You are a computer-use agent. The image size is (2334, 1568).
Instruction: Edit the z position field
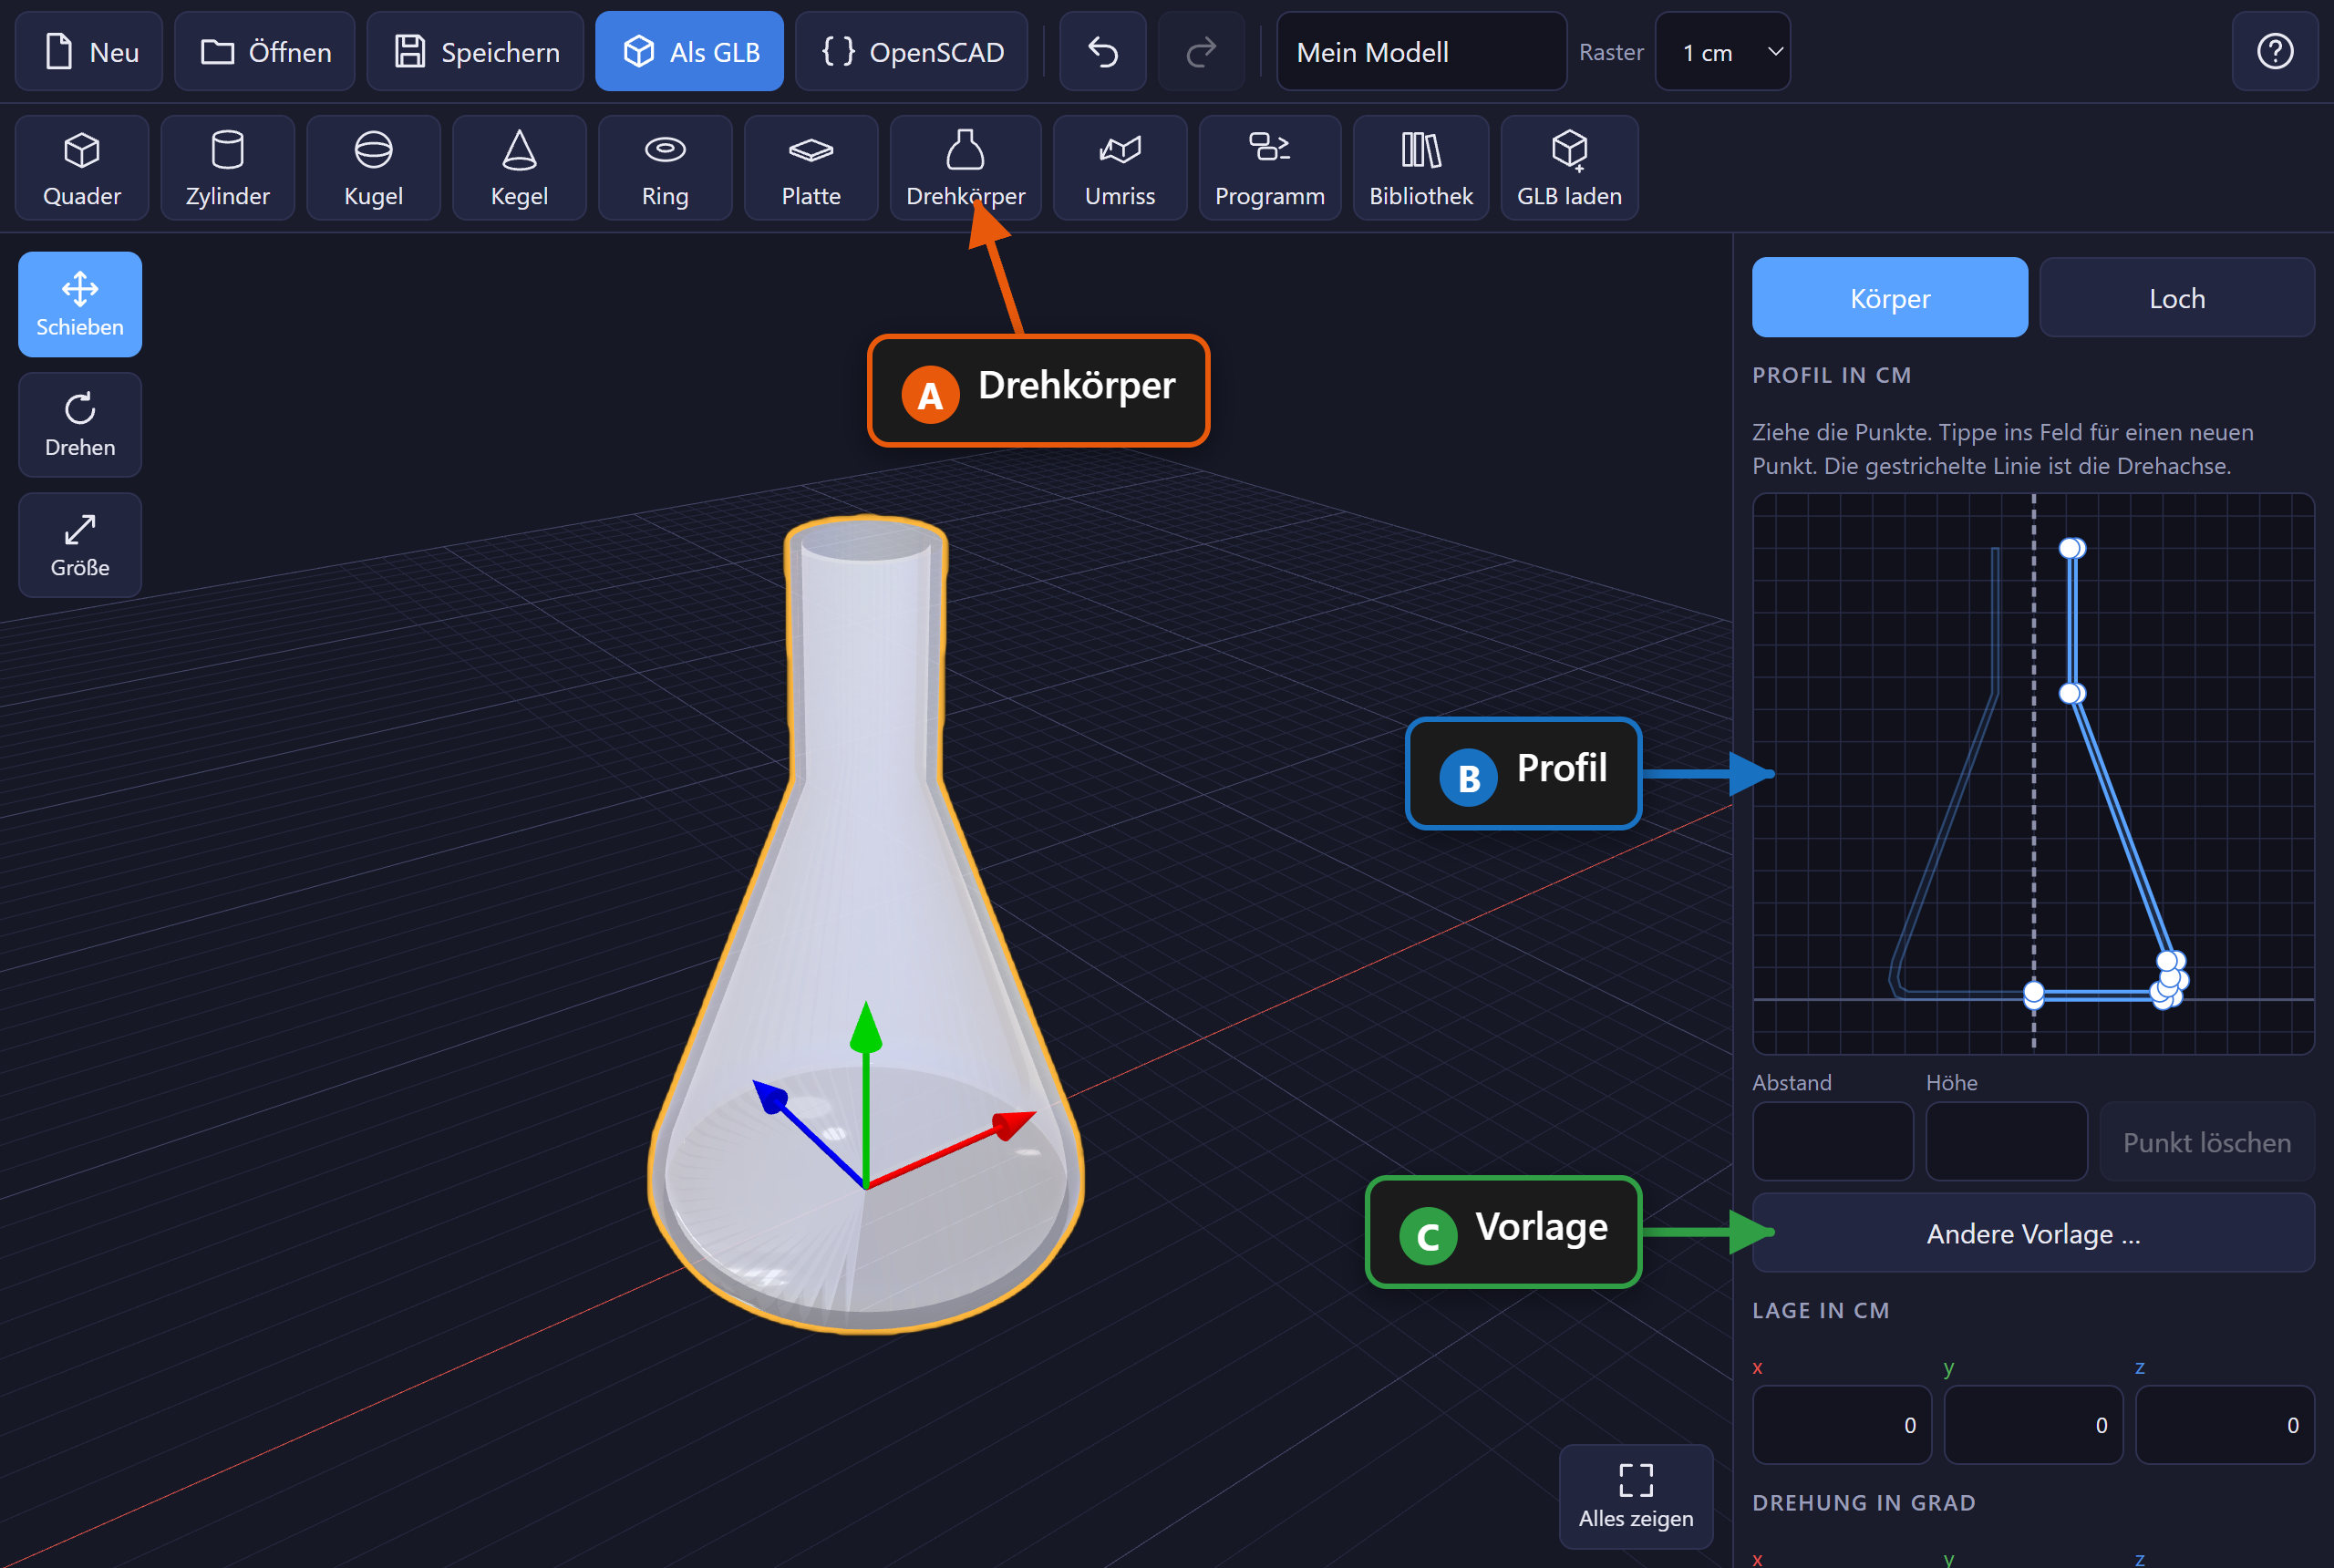tap(2225, 1424)
